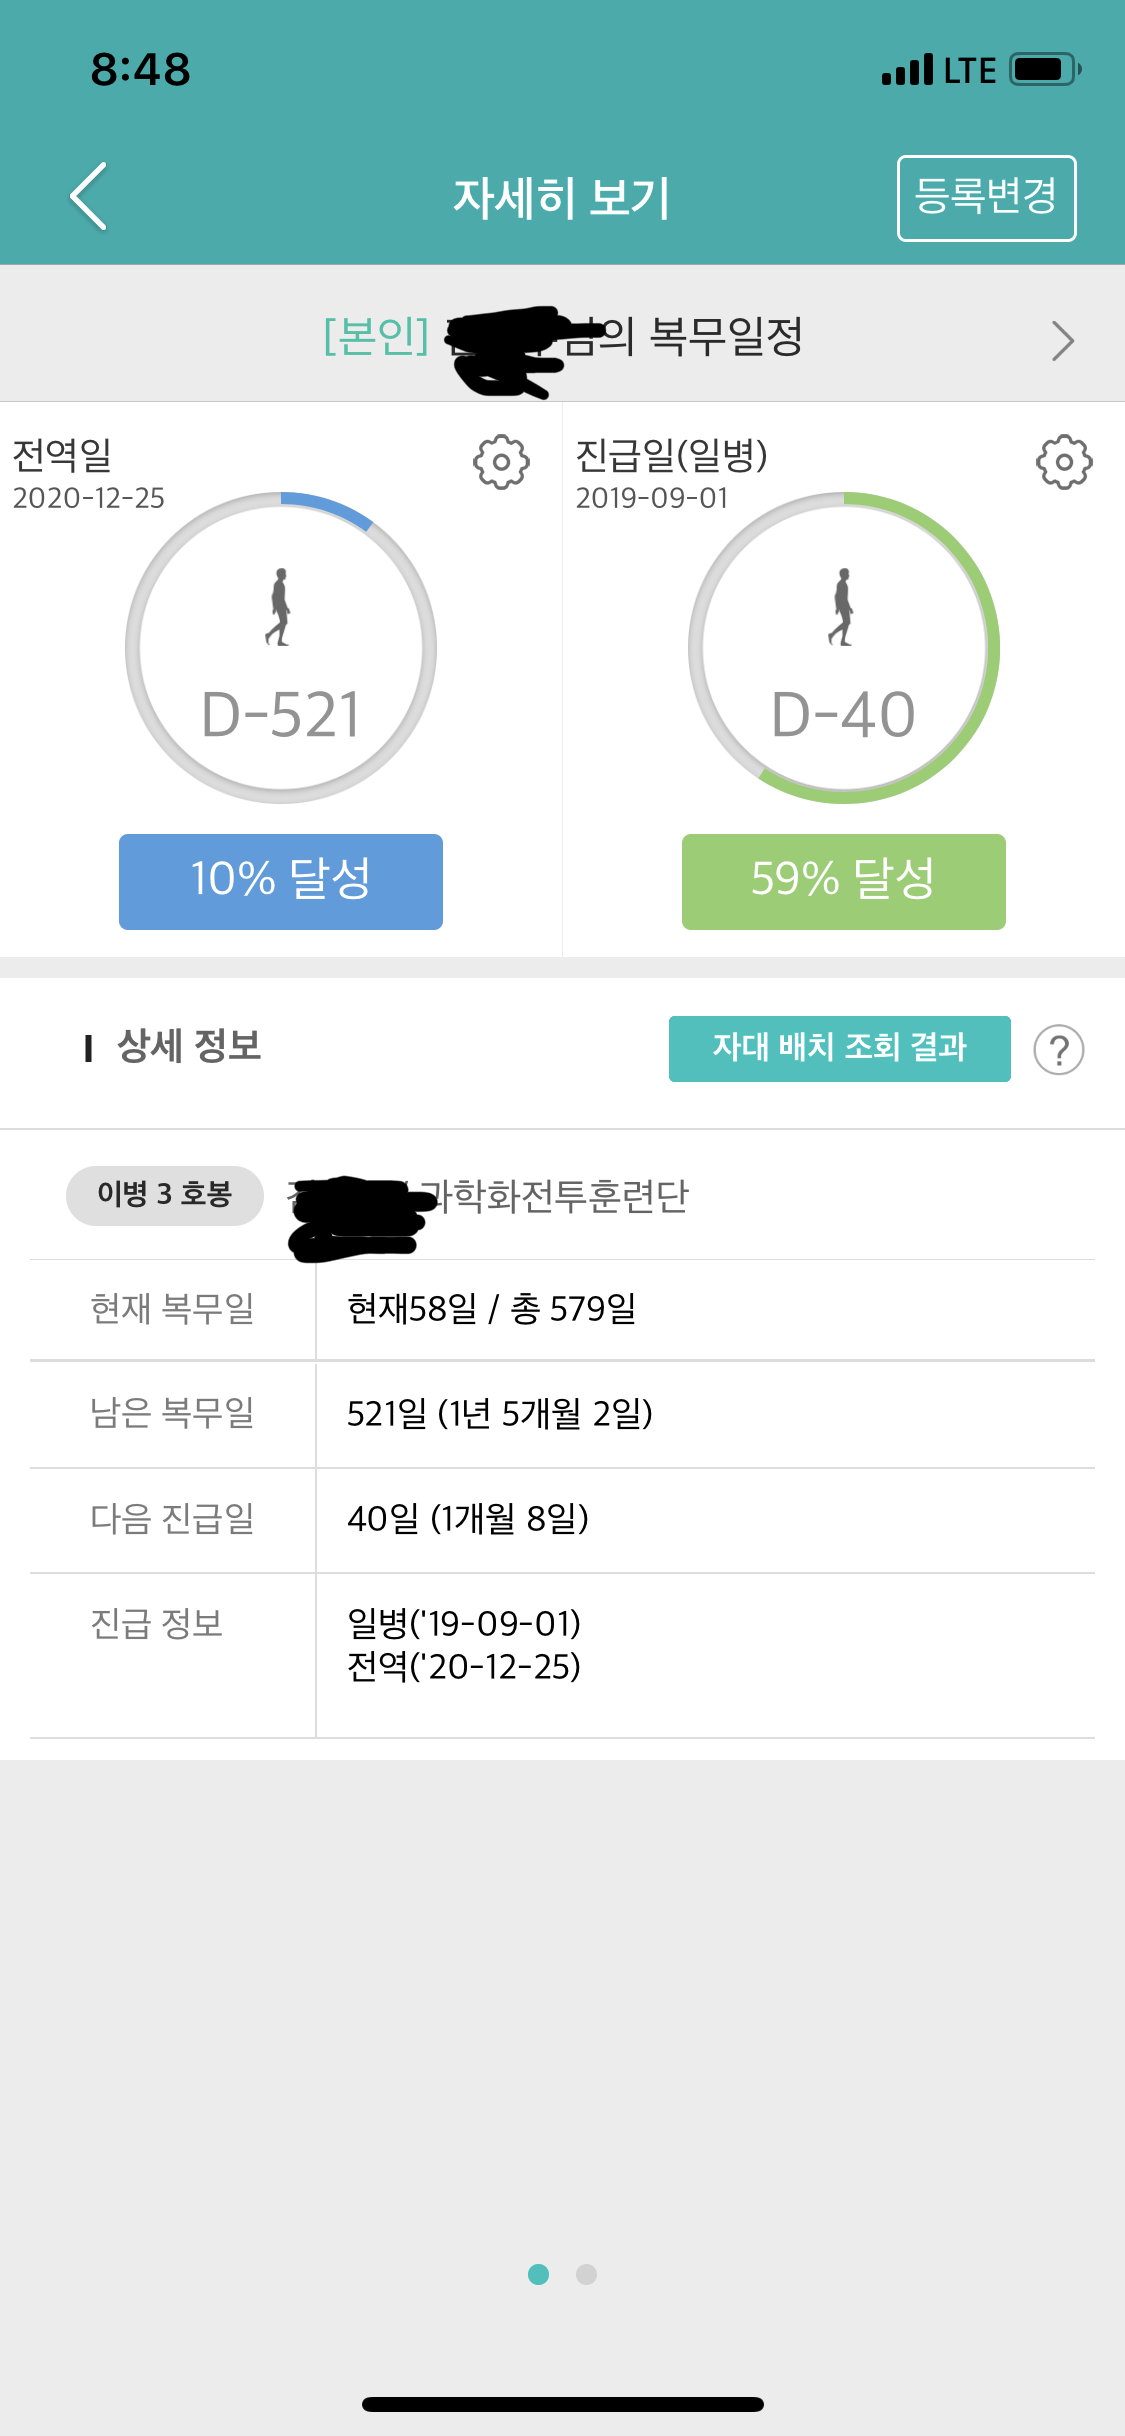Tap the blue D-521 progress ring
The height and width of the screenshot is (2436, 1125).
coord(330,506)
